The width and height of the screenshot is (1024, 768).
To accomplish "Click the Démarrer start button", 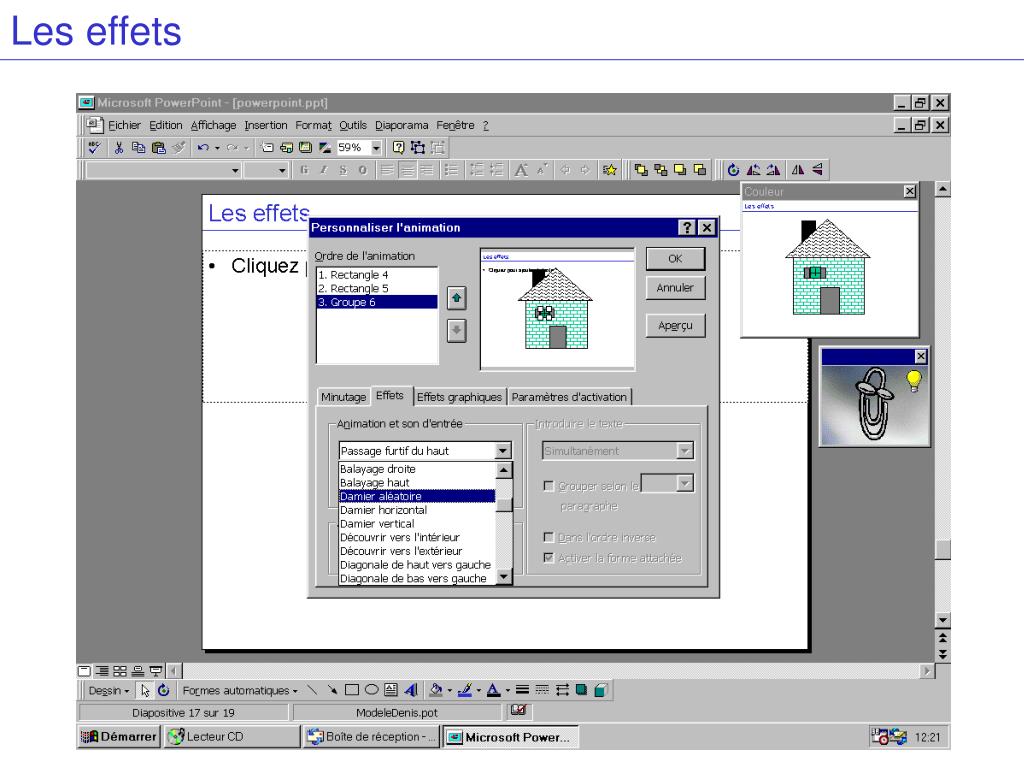I will [119, 737].
